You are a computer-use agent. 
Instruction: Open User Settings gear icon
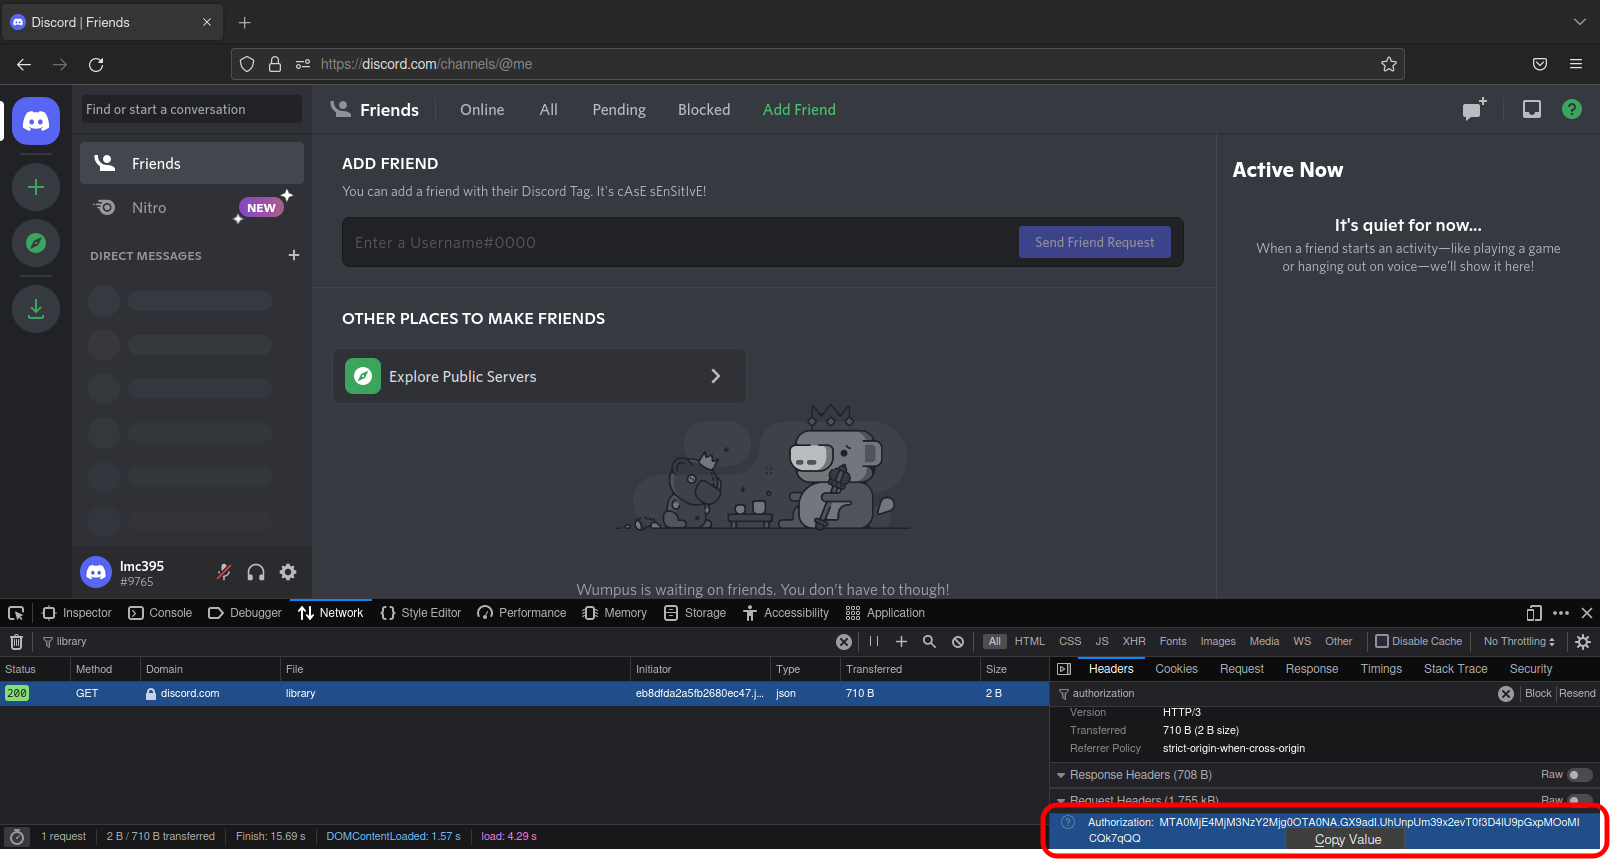click(288, 572)
